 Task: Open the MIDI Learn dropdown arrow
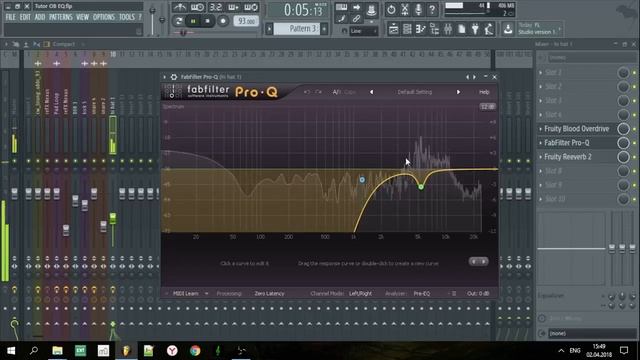[207, 293]
